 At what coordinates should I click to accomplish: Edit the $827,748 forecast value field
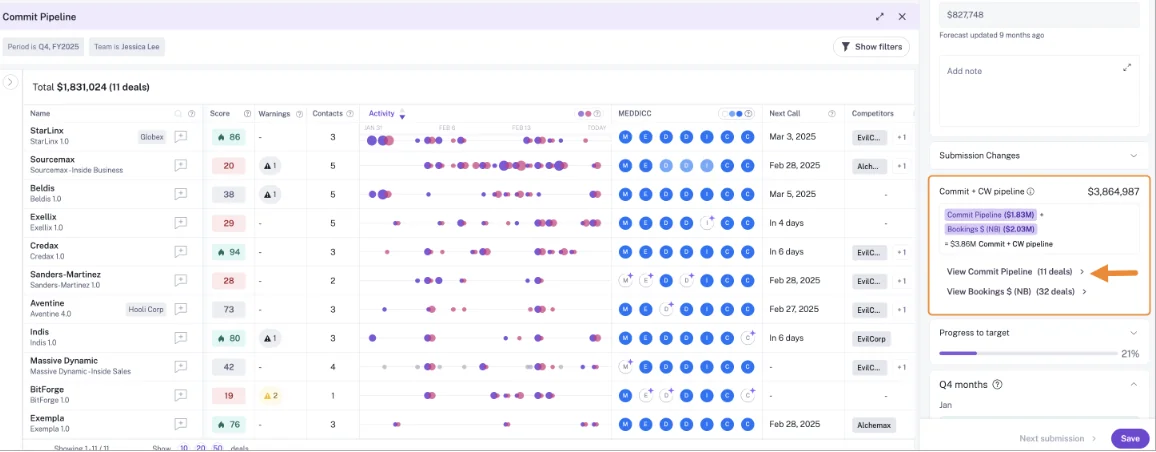coord(1040,14)
